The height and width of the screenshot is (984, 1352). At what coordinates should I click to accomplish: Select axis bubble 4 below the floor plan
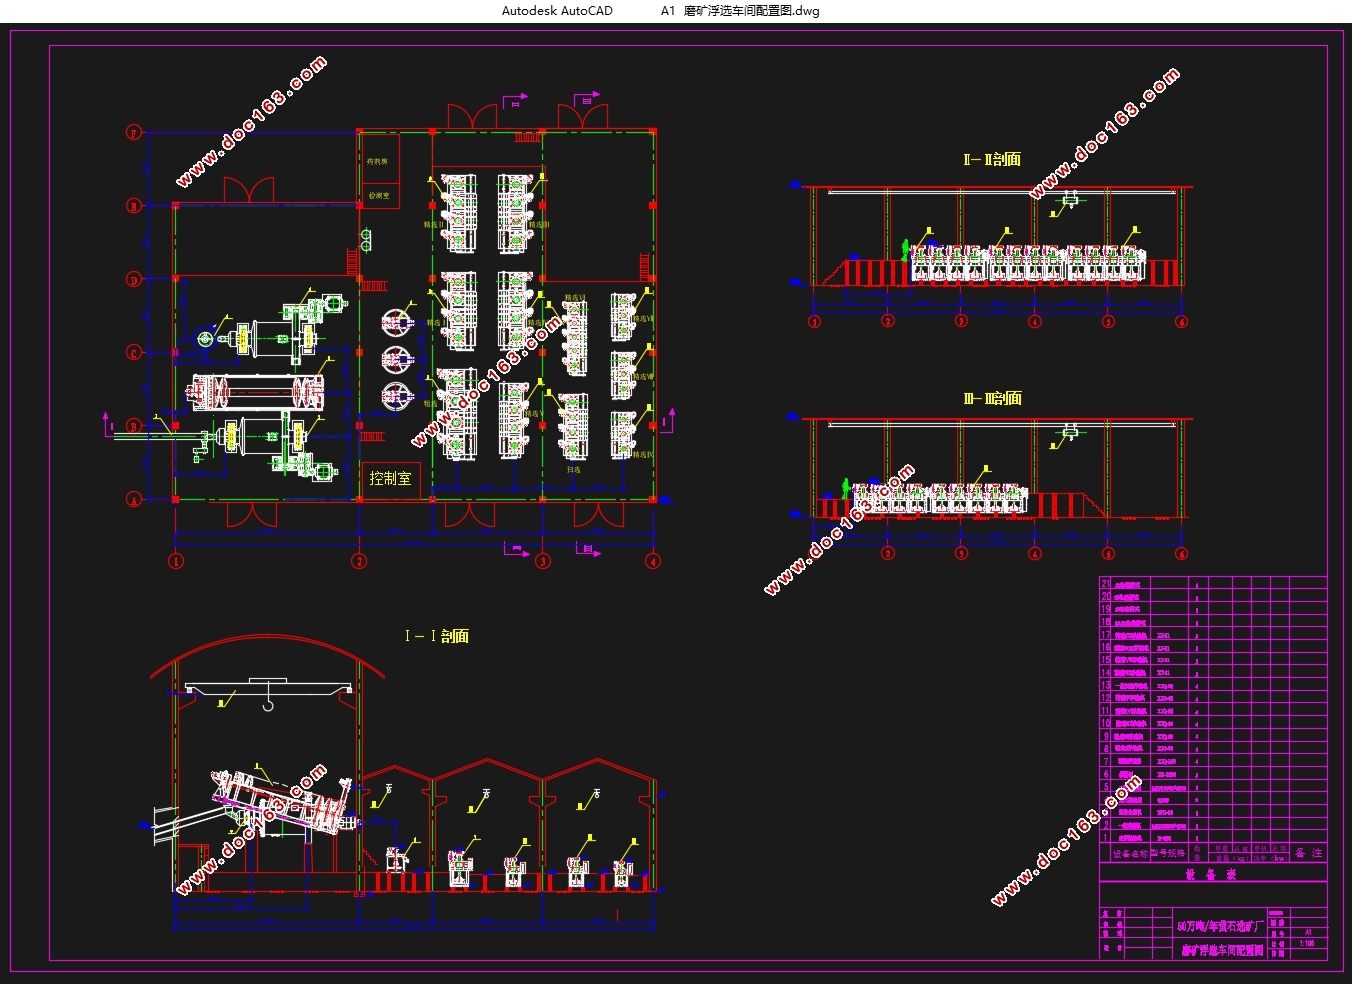pyautogui.click(x=653, y=561)
